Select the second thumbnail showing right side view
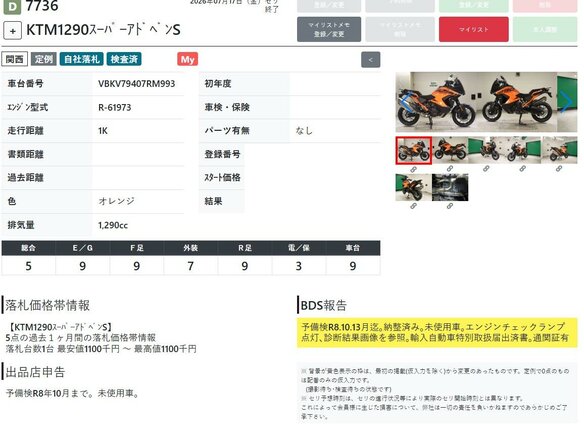Viewport: 584px width, 438px height. coord(450,150)
